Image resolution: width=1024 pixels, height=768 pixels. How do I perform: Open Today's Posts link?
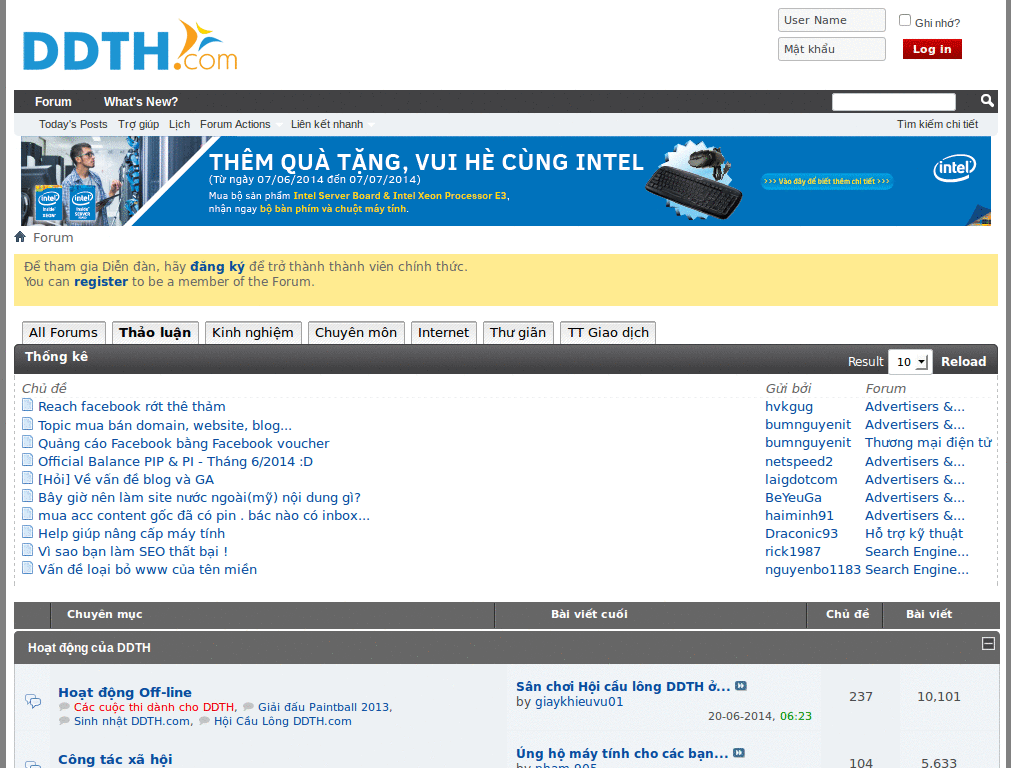click(73, 124)
